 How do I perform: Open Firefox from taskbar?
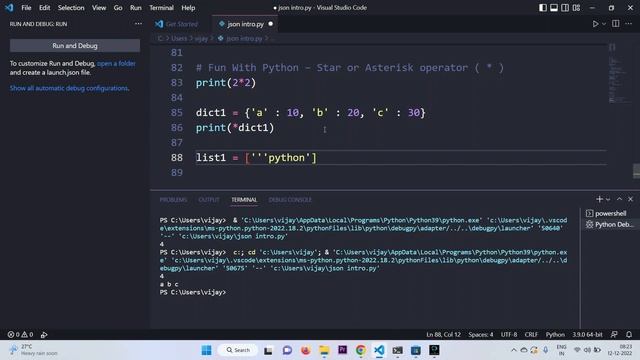coord(305,350)
